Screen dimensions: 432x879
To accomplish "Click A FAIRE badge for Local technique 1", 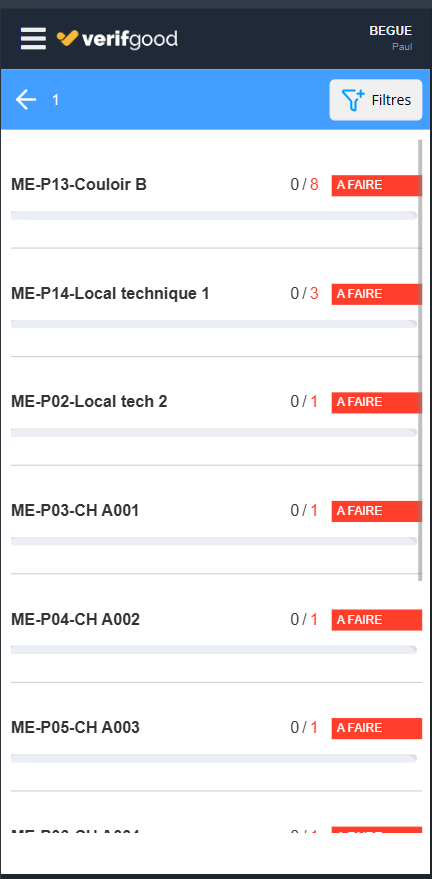I will [377, 294].
